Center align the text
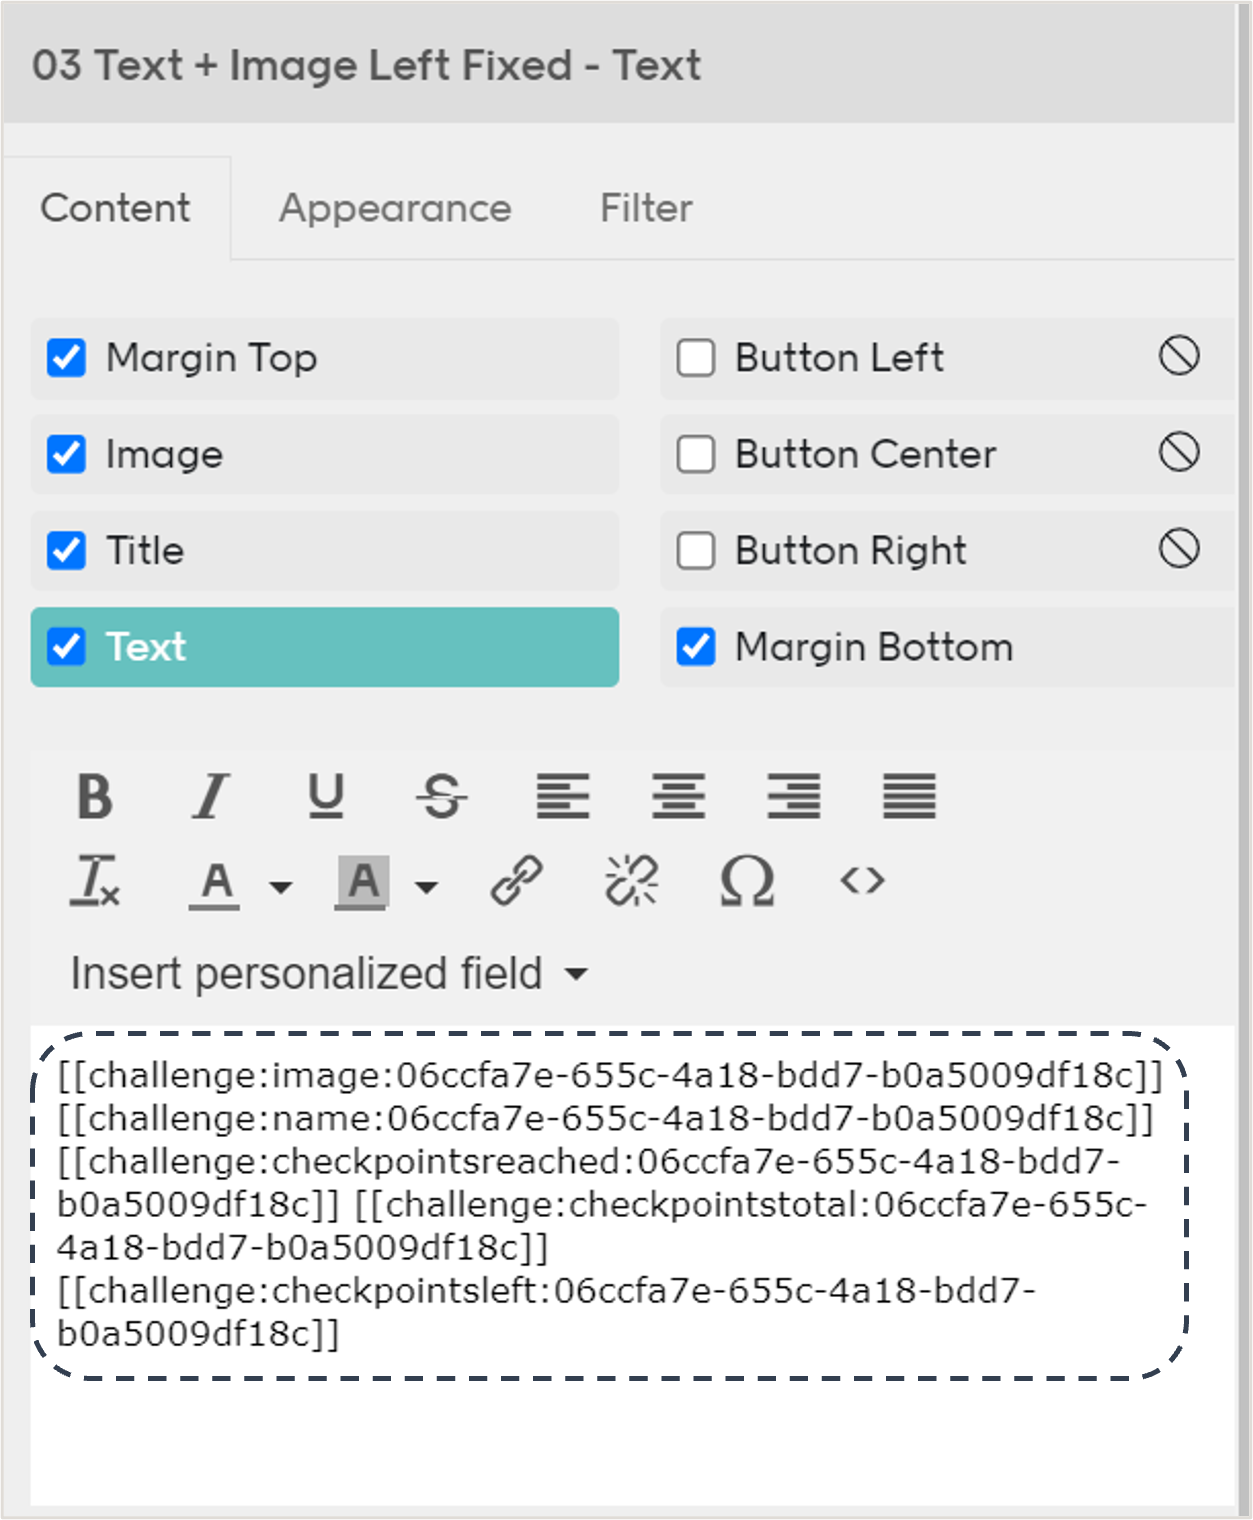 678,797
